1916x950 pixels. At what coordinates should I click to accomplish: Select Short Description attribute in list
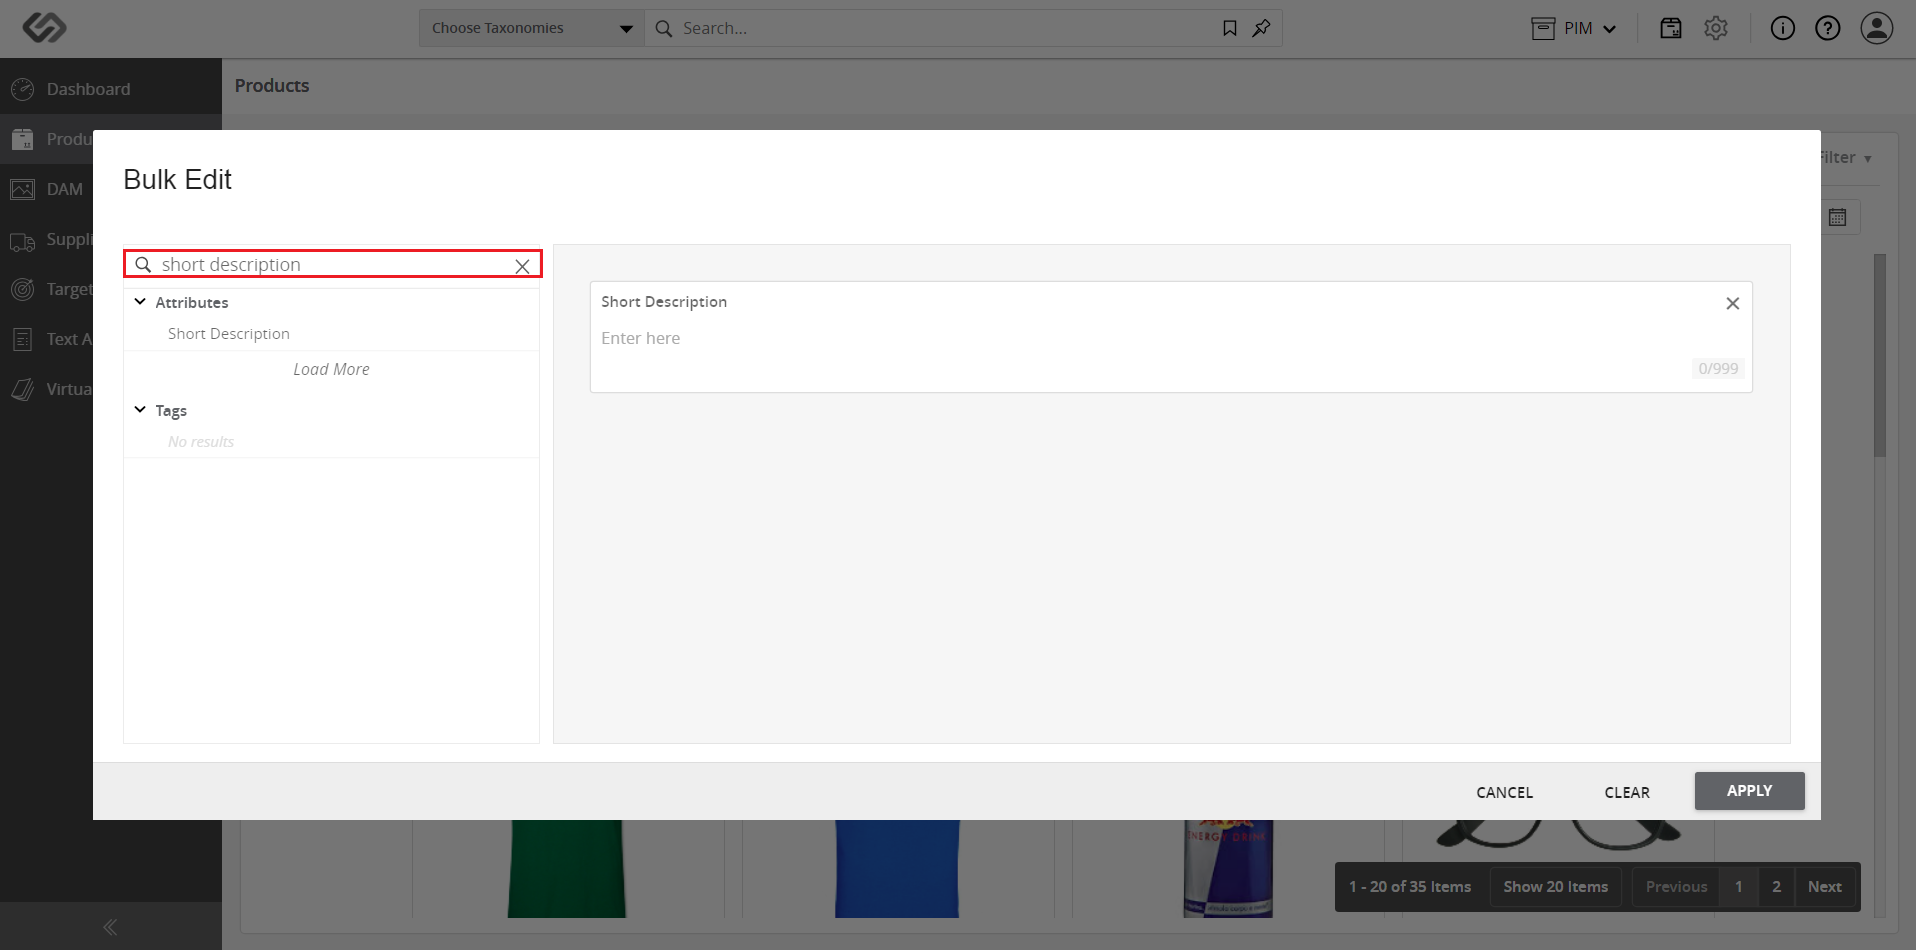click(x=229, y=334)
